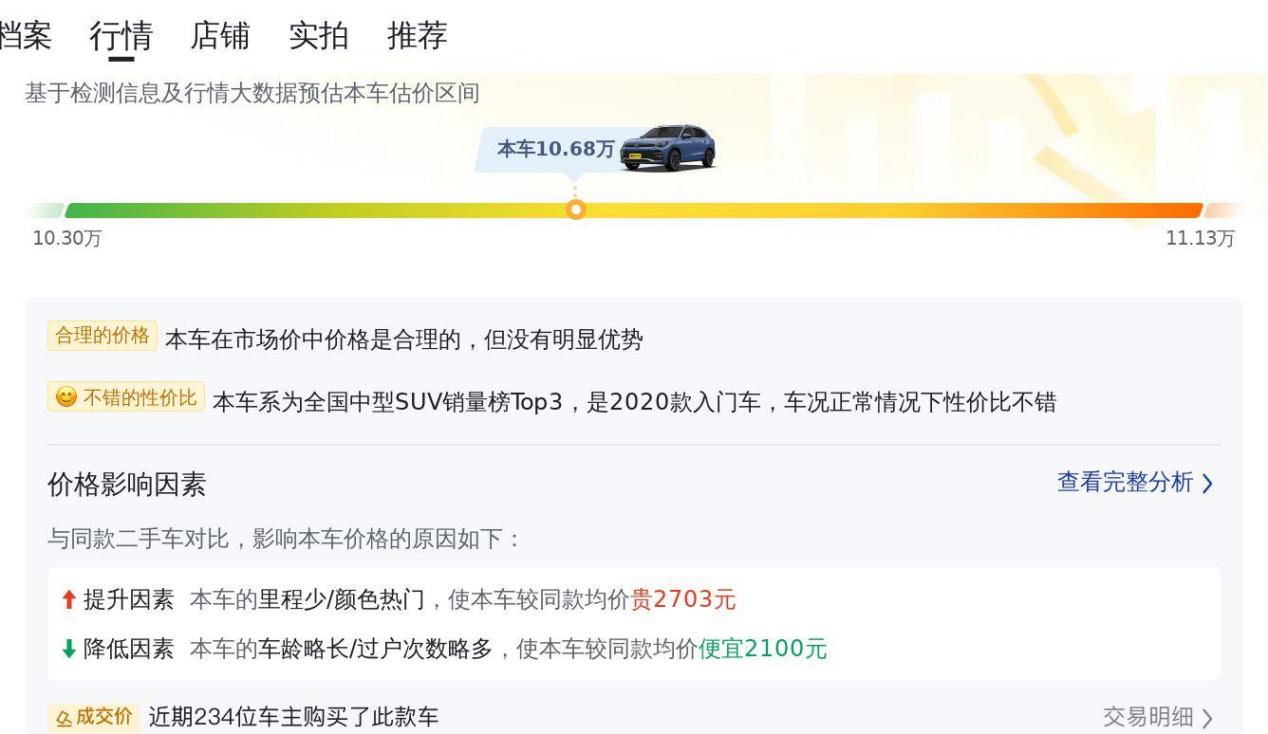This screenshot has width=1268, height=734.
Task: Click the 11.13万 maximum price label
Action: 1201,238
